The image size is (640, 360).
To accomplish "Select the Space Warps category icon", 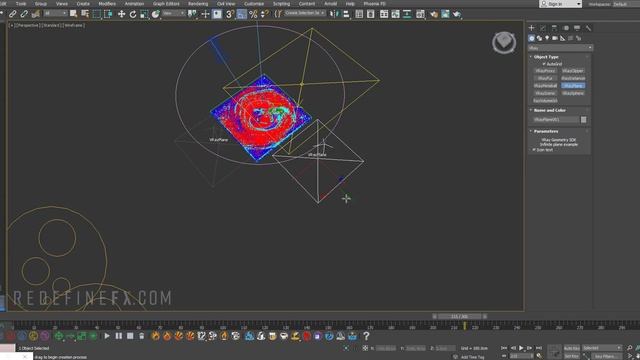I will 570,38.
